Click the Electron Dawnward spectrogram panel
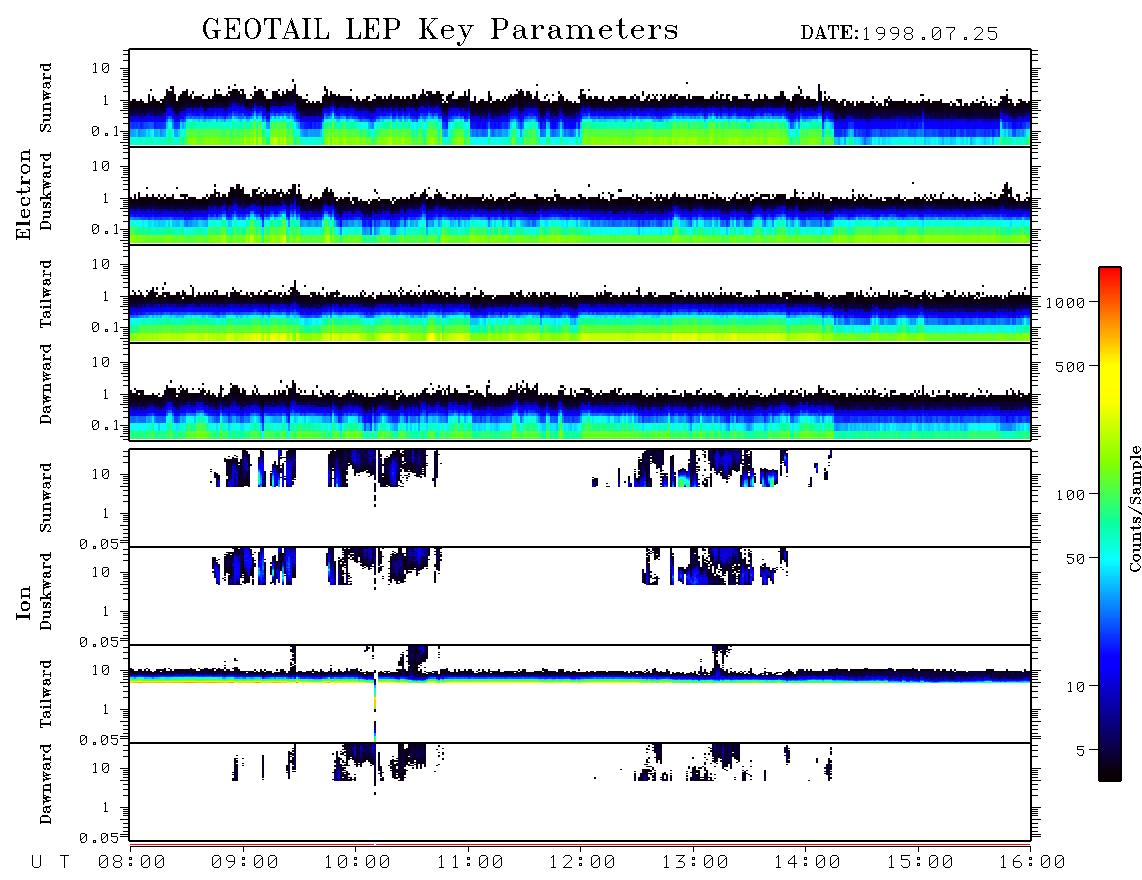Screen dimensions: 1142x880 [580, 391]
